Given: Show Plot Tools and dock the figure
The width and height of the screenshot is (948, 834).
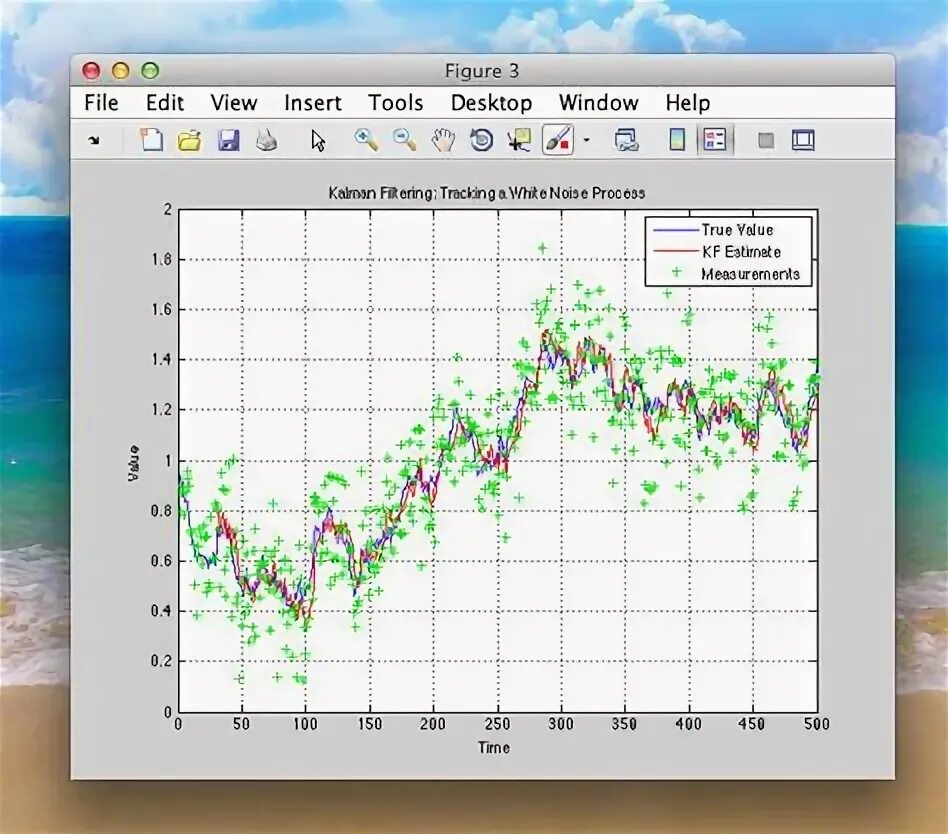Looking at the screenshot, I should pyautogui.click(x=803, y=140).
